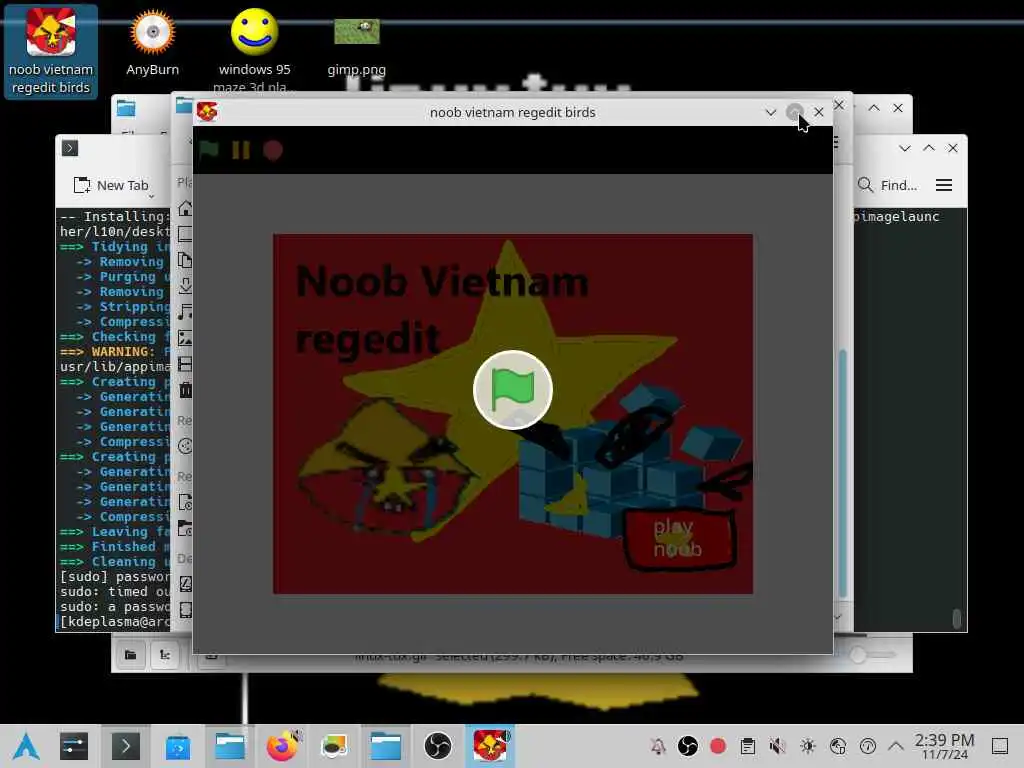Open 'noob vietnam regedit birds' desktop shortcut
Screen dimensions: 1024x768
coord(51,52)
